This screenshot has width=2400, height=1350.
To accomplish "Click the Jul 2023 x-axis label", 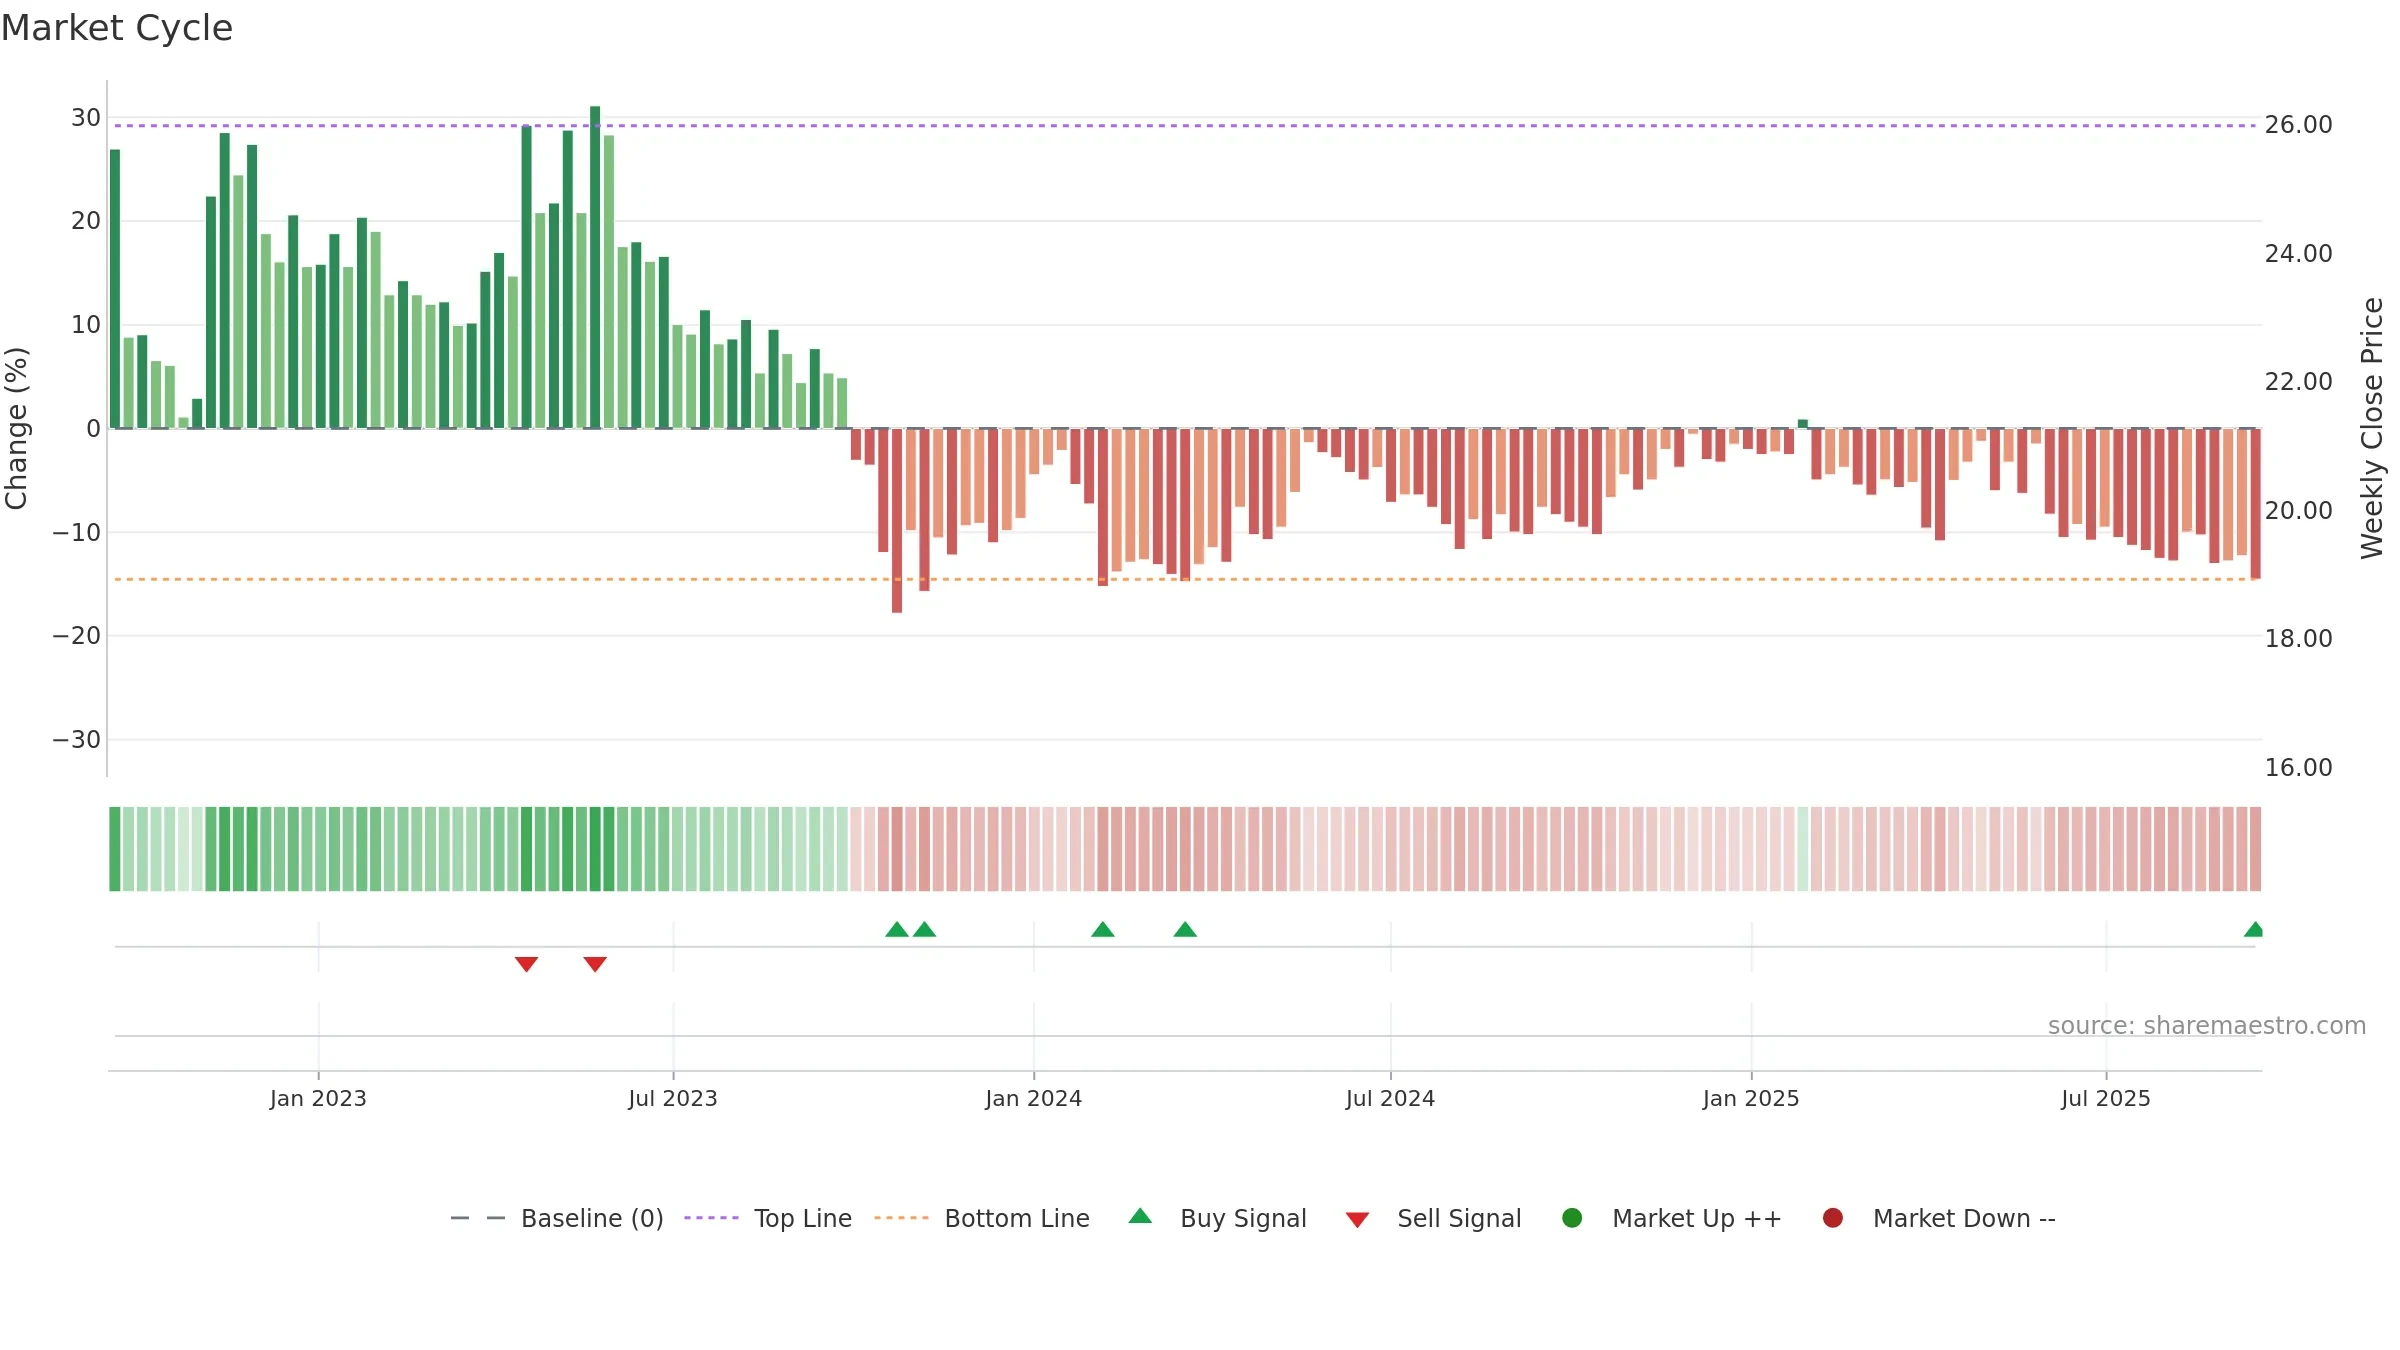I will point(673,1098).
